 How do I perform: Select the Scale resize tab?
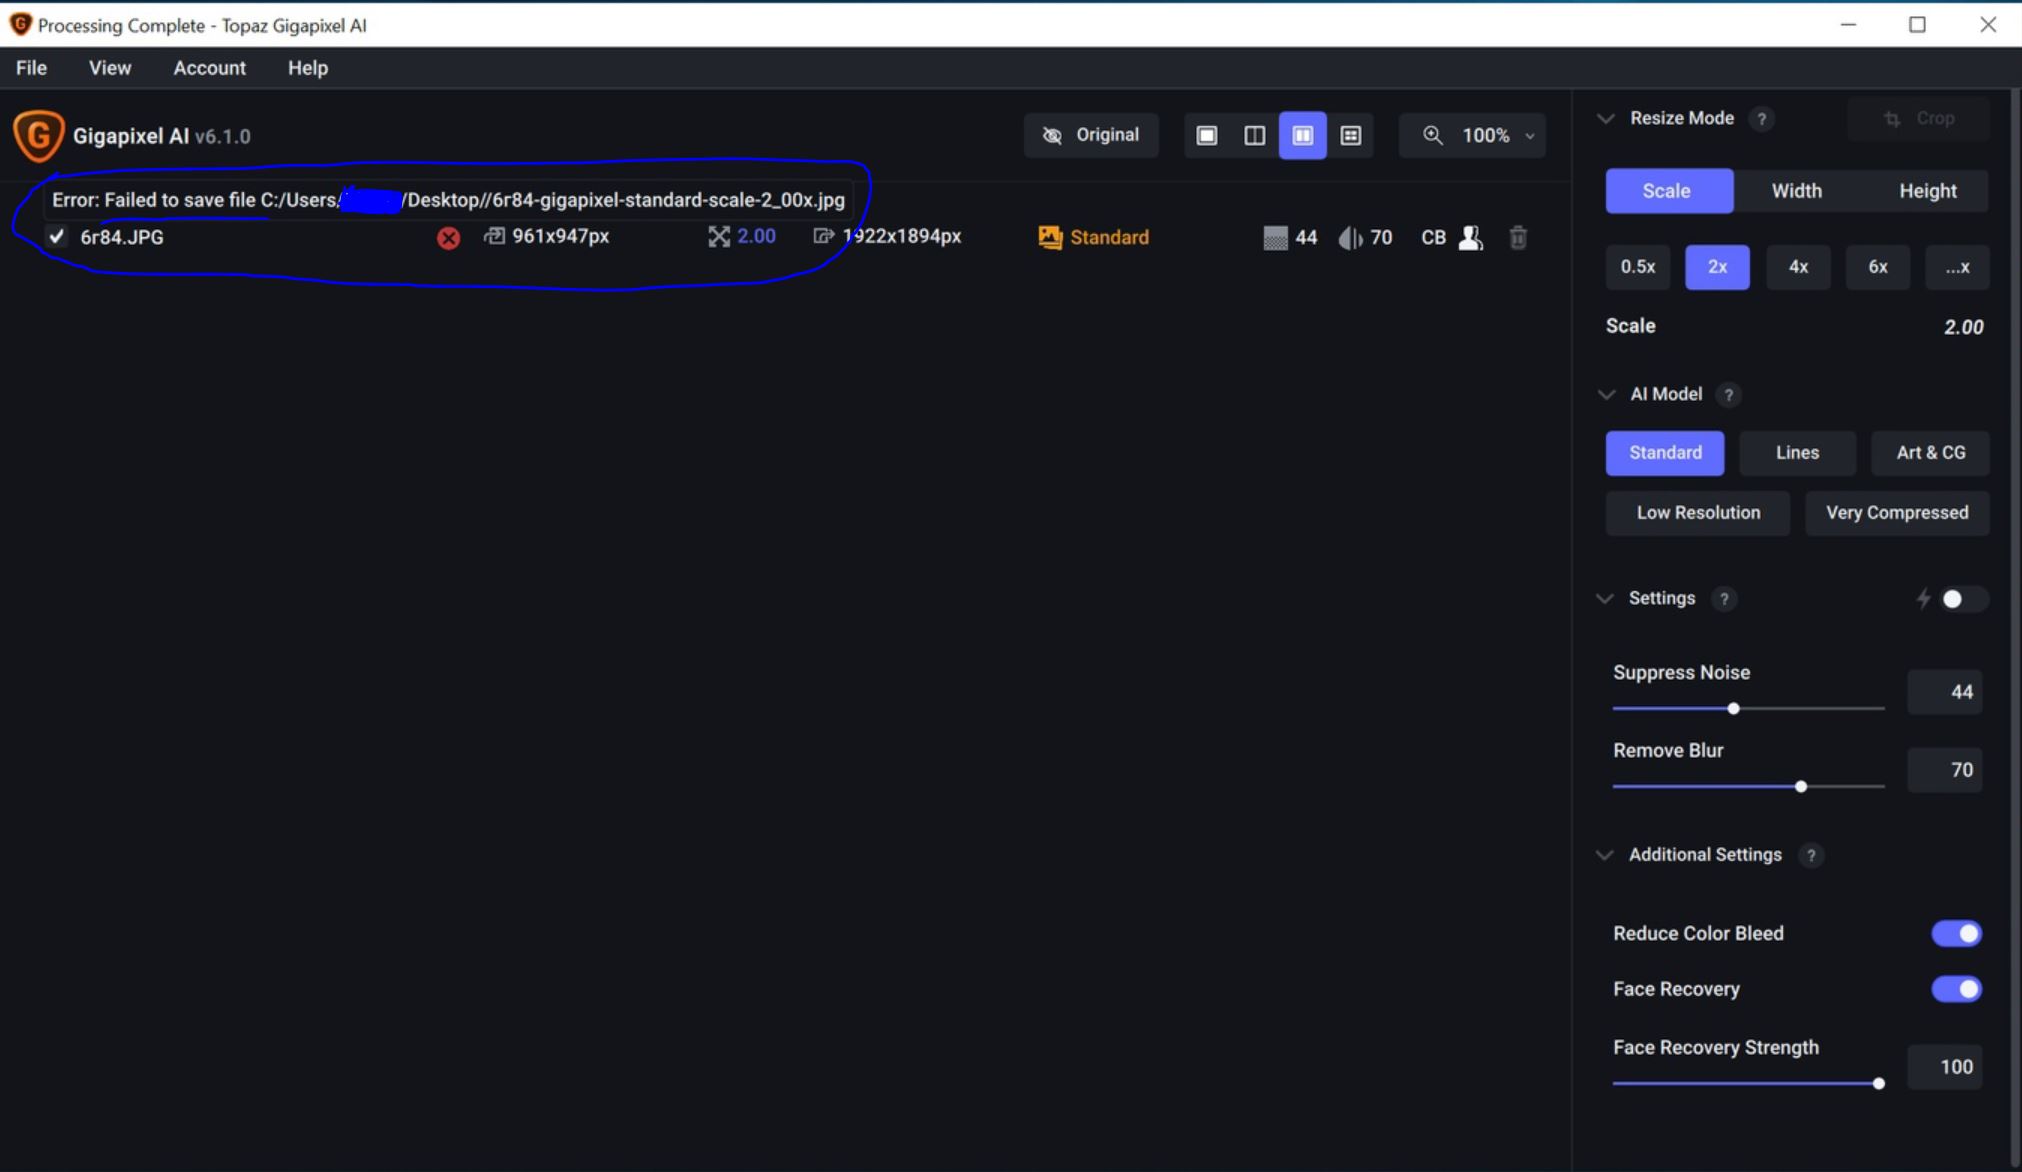[x=1668, y=191]
